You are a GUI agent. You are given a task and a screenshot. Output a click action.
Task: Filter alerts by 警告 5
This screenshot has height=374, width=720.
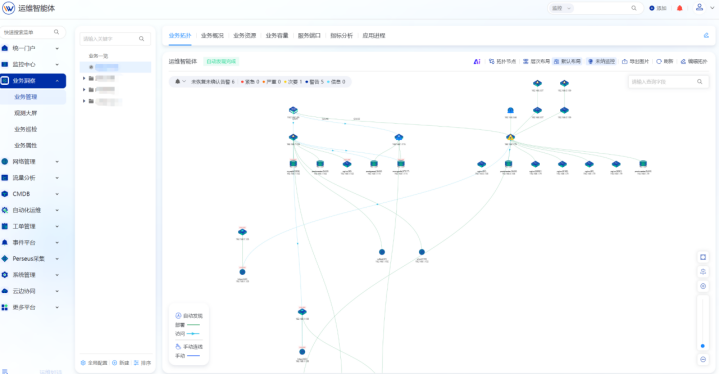[315, 82]
